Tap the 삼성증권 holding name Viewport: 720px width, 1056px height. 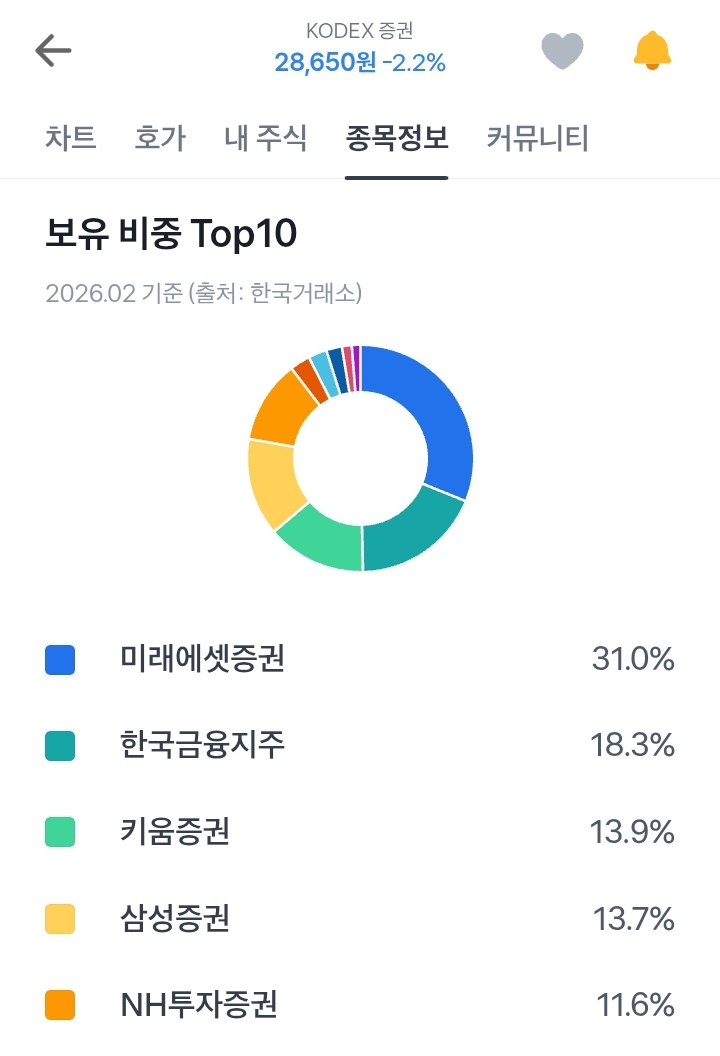(x=175, y=918)
